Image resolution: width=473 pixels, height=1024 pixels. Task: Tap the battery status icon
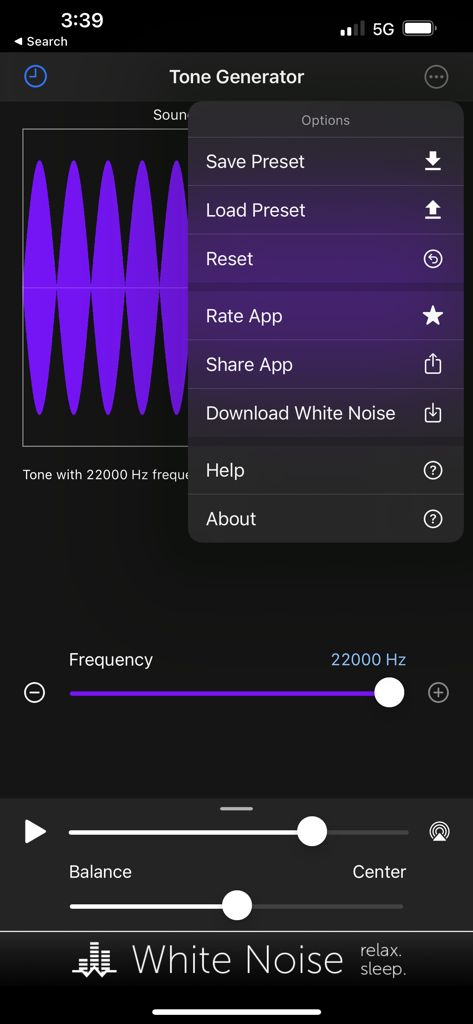click(420, 29)
